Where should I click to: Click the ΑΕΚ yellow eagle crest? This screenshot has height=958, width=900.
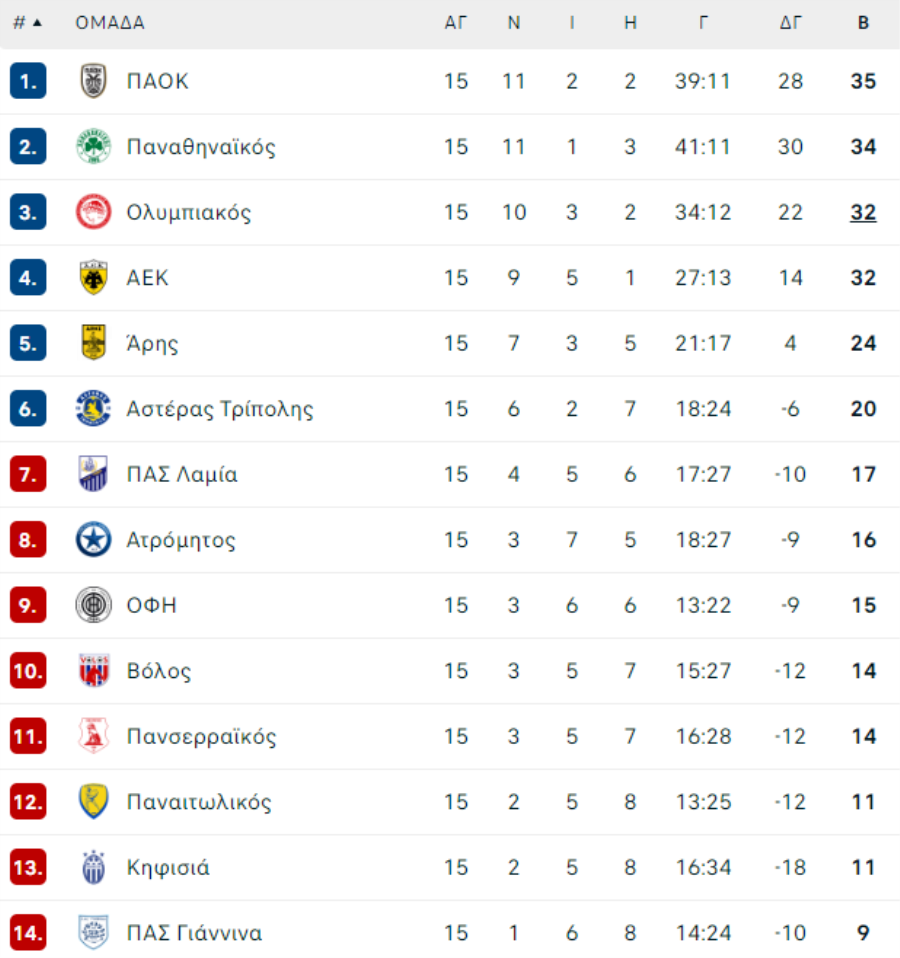(93, 277)
